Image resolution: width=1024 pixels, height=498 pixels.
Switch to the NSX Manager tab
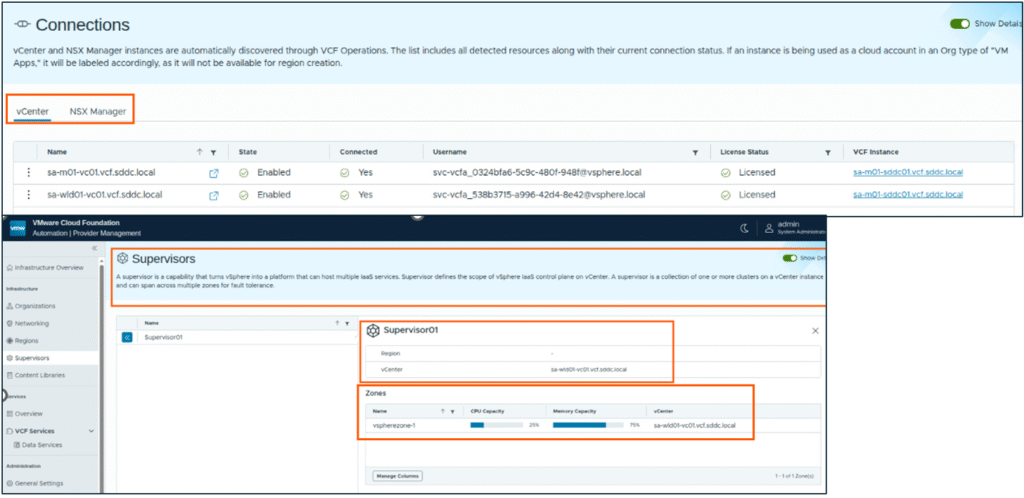(97, 111)
